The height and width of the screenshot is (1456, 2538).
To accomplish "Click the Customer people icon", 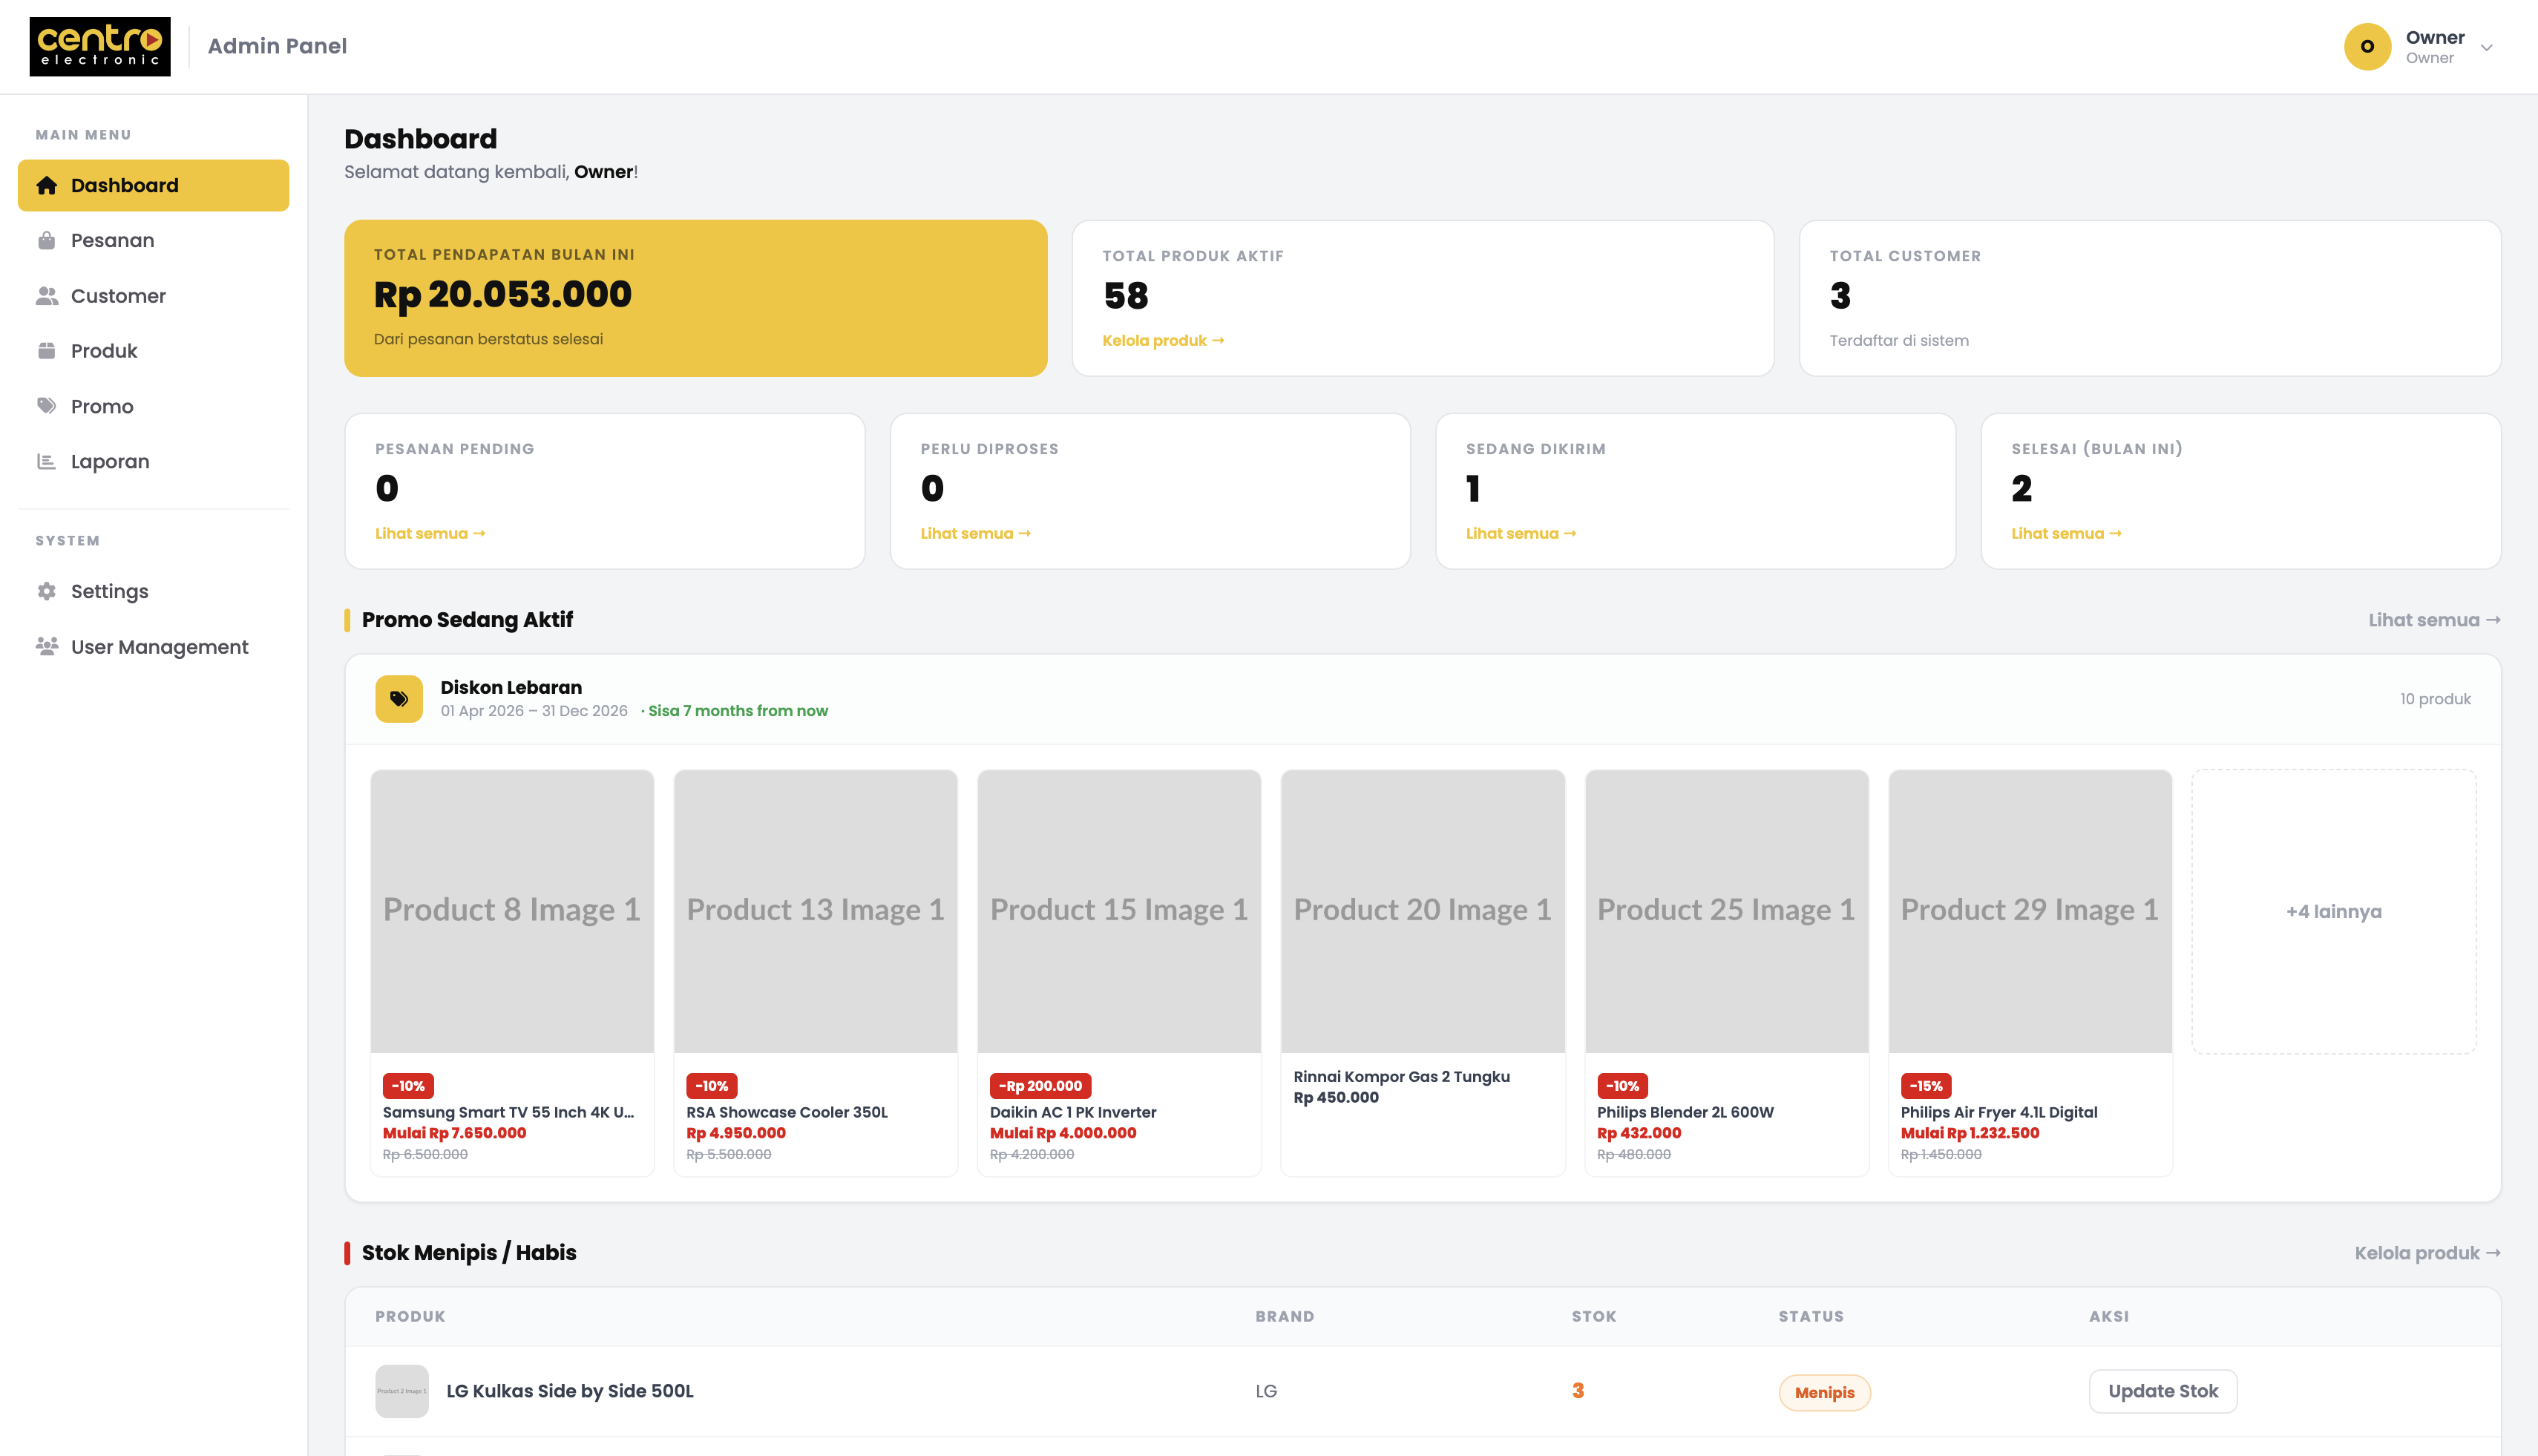I will (46, 296).
